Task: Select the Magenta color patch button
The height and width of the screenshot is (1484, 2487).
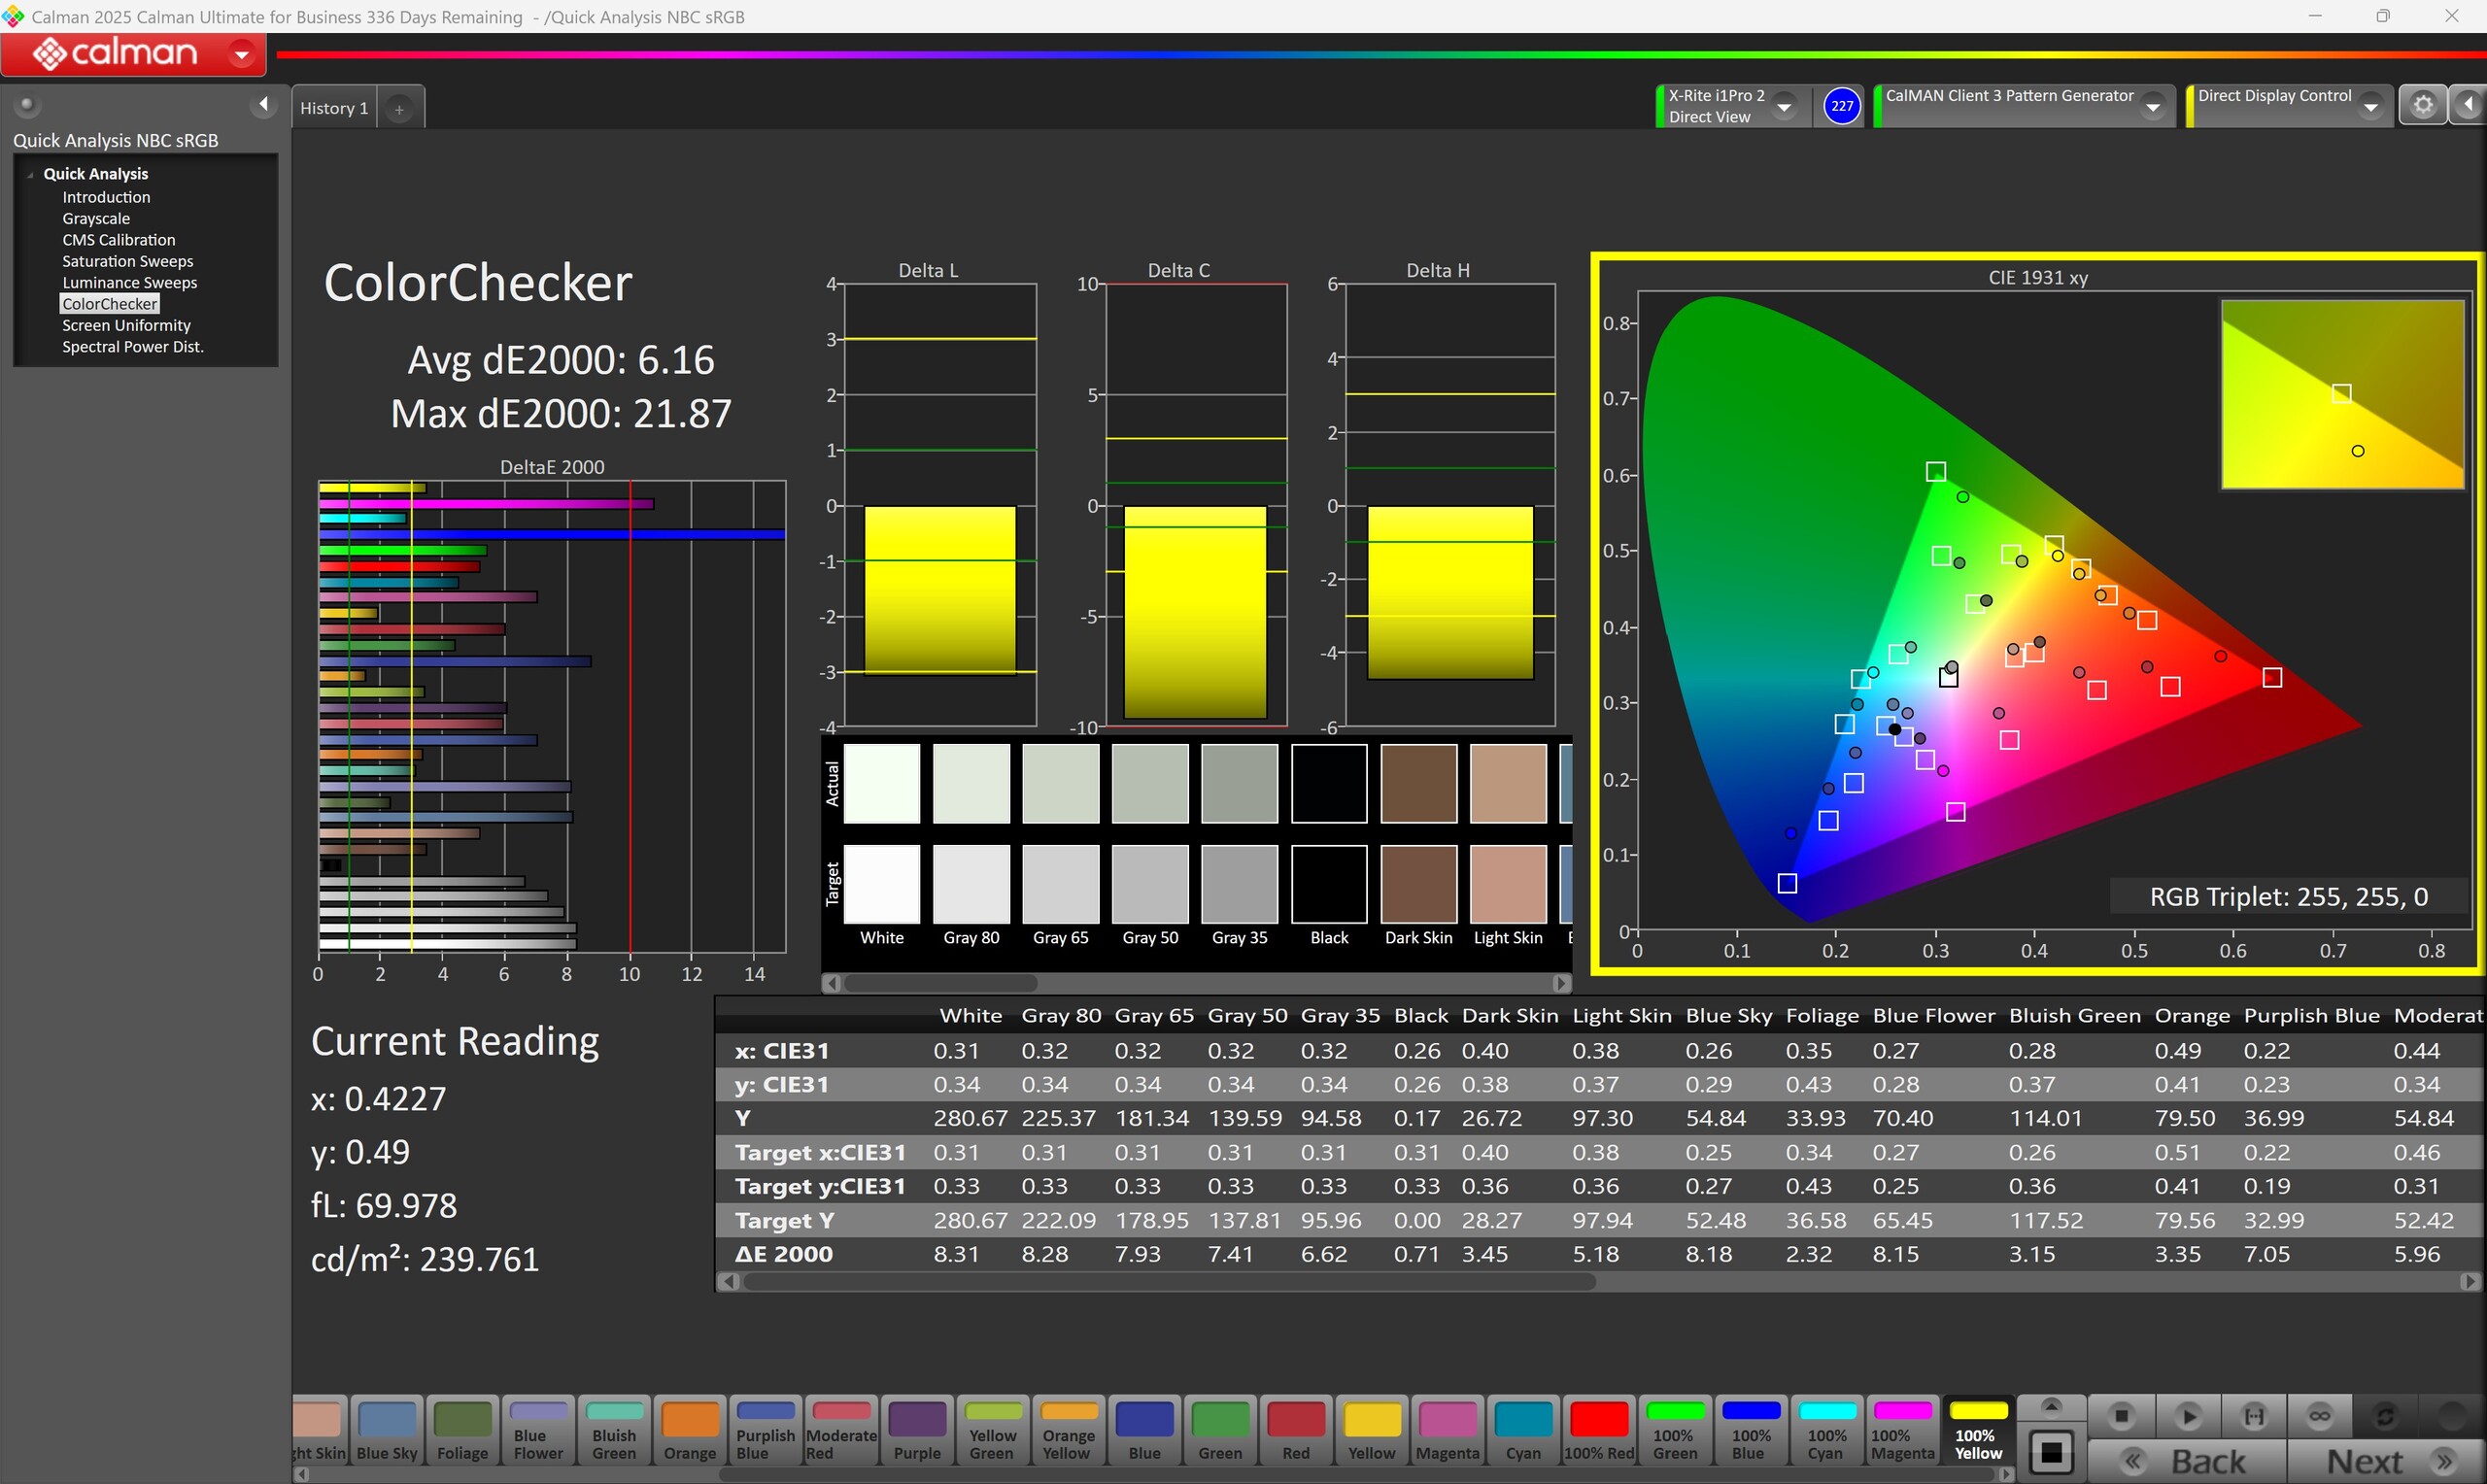Action: coord(1447,1431)
